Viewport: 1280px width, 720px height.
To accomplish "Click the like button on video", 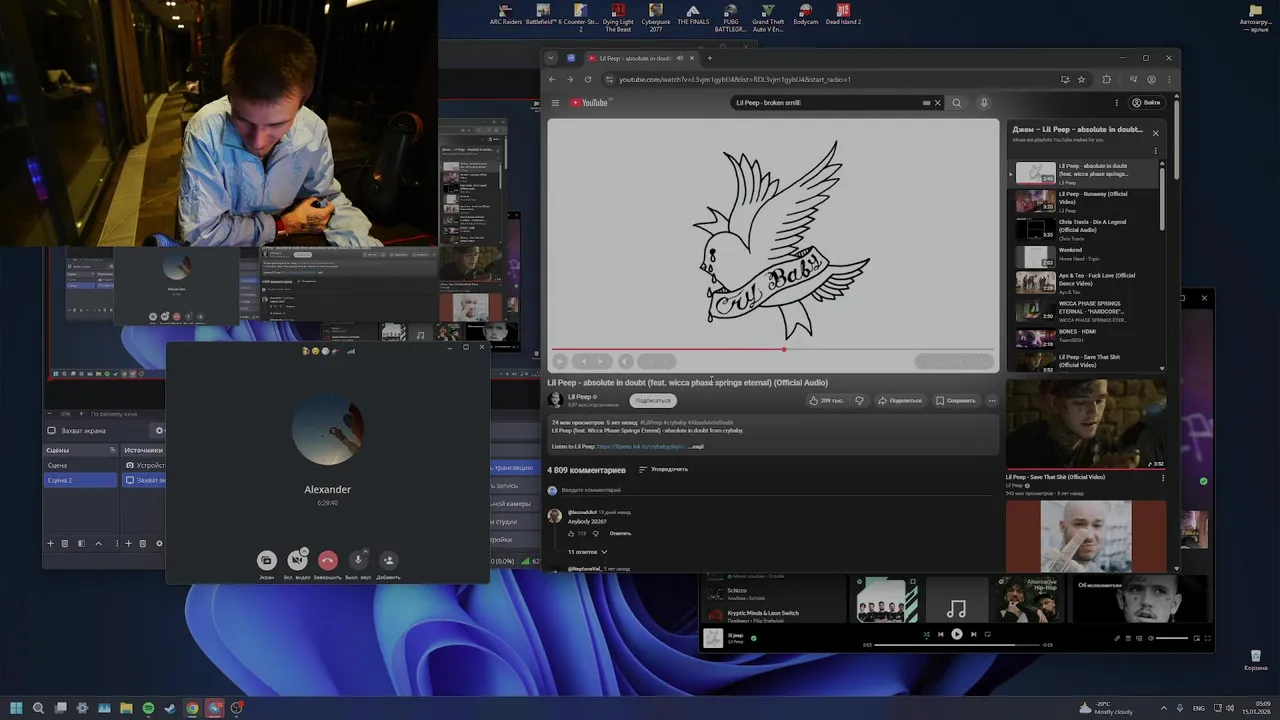I will pos(827,400).
